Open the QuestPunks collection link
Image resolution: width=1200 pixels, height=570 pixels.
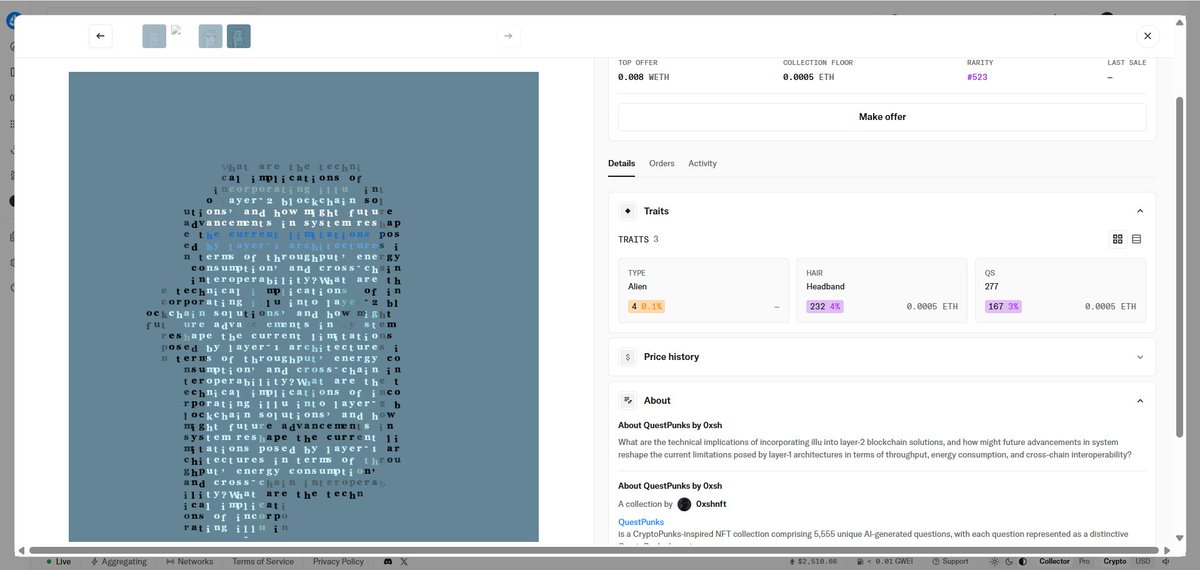coord(641,522)
